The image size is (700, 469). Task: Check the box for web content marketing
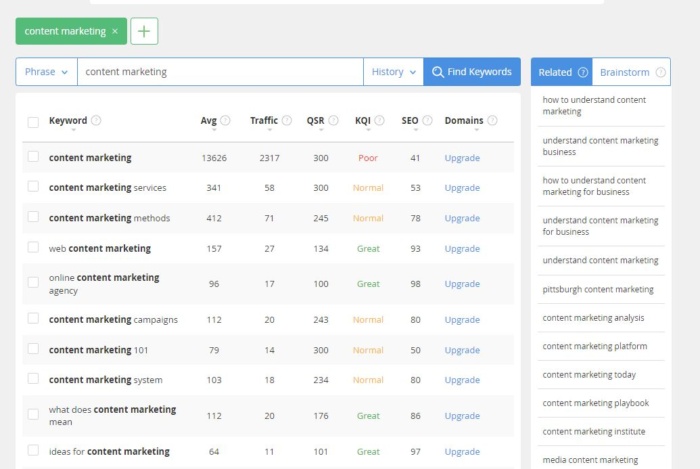pos(33,247)
